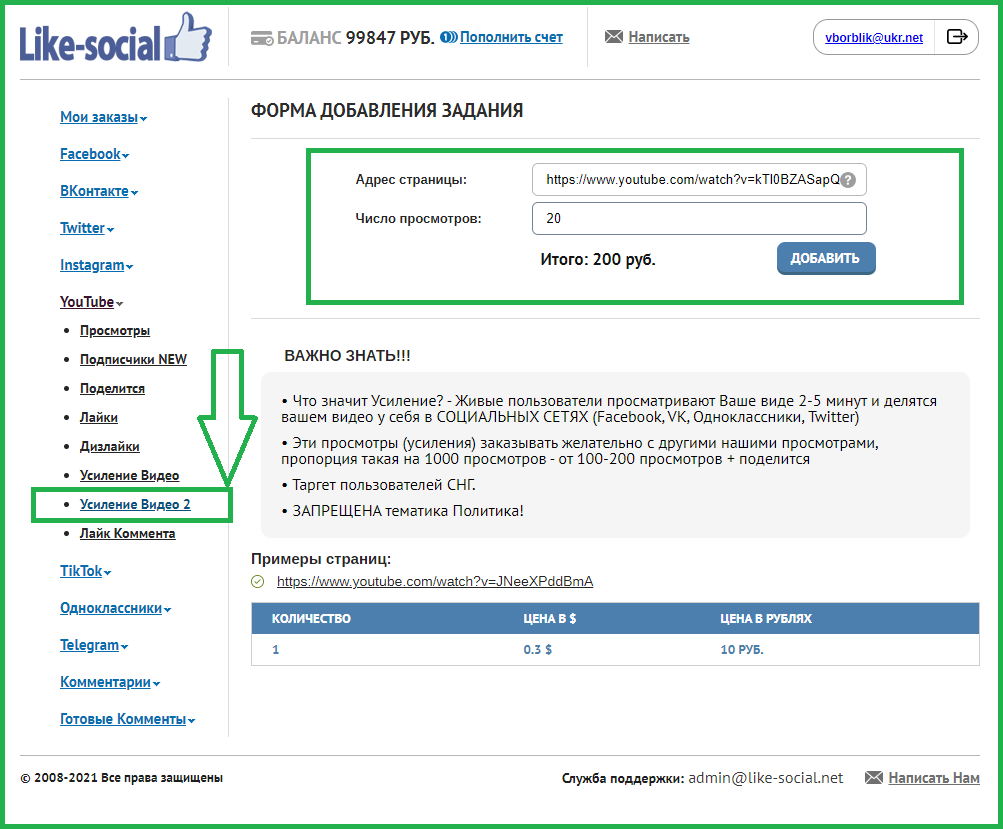Expand the Комментарии menu
This screenshot has height=829, width=1003.
[x=110, y=682]
